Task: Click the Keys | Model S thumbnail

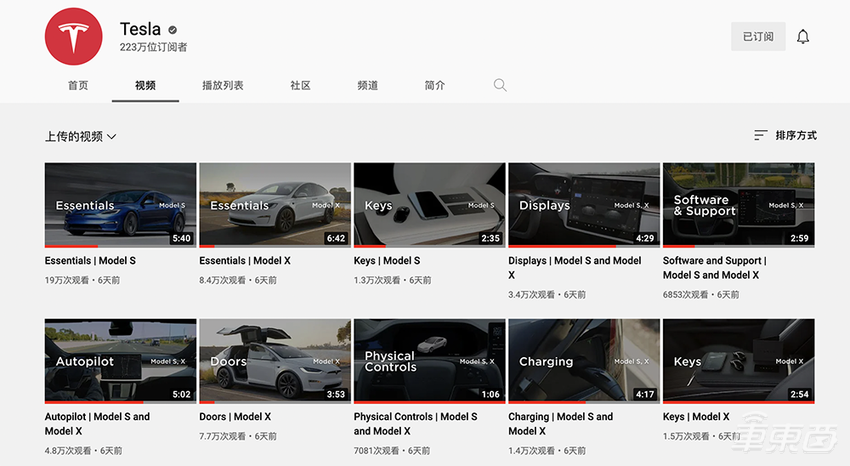Action: click(x=429, y=204)
